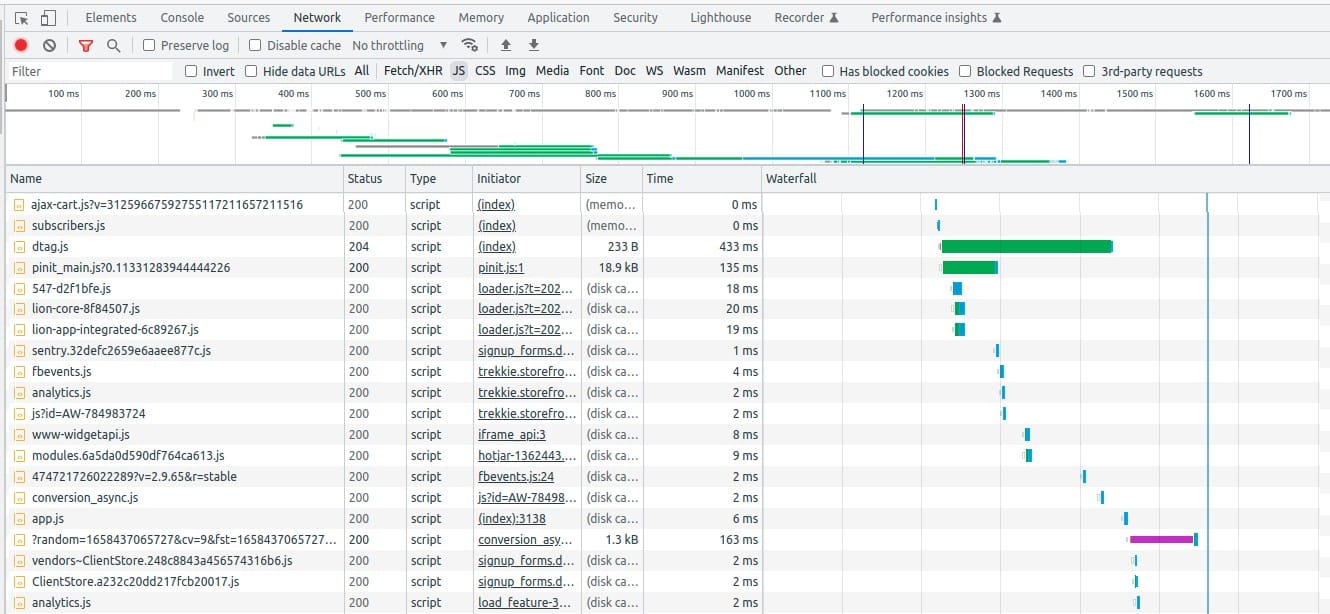Click the 18.9 kB size cell
The height and width of the screenshot is (614, 1330).
(617, 268)
